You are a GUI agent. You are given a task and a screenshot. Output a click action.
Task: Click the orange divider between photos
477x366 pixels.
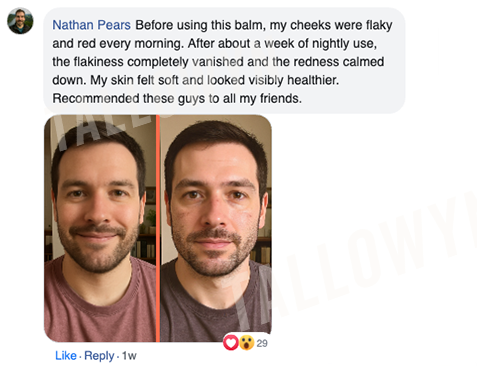click(158, 228)
